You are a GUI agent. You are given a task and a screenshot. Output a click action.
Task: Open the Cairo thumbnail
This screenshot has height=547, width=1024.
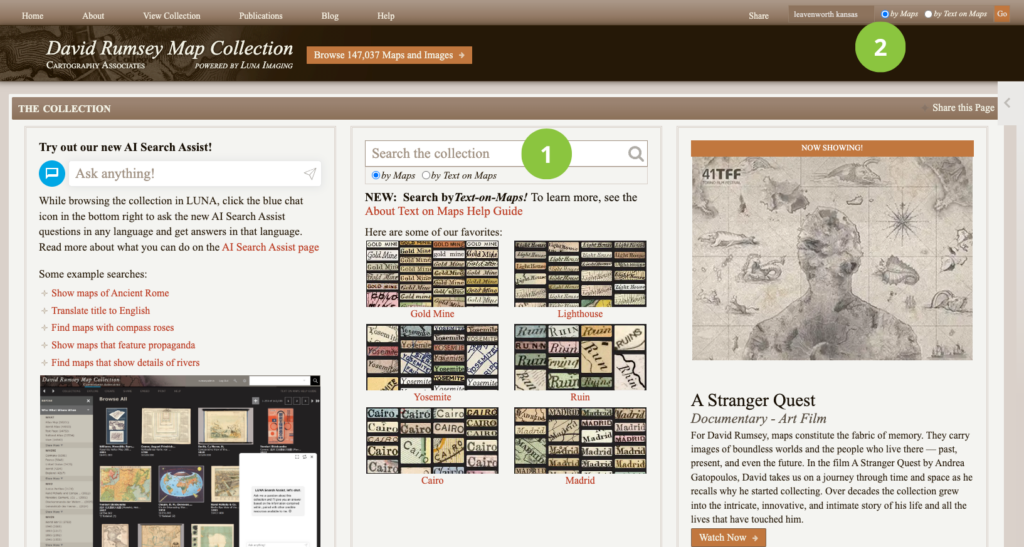click(x=432, y=441)
